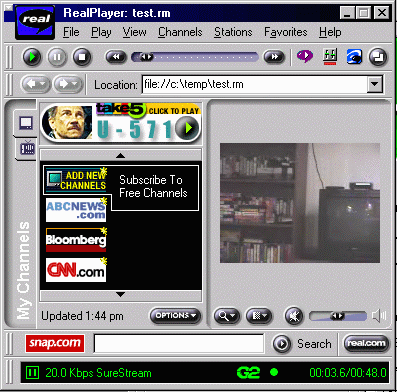Open the CNN.com channel

(76, 270)
